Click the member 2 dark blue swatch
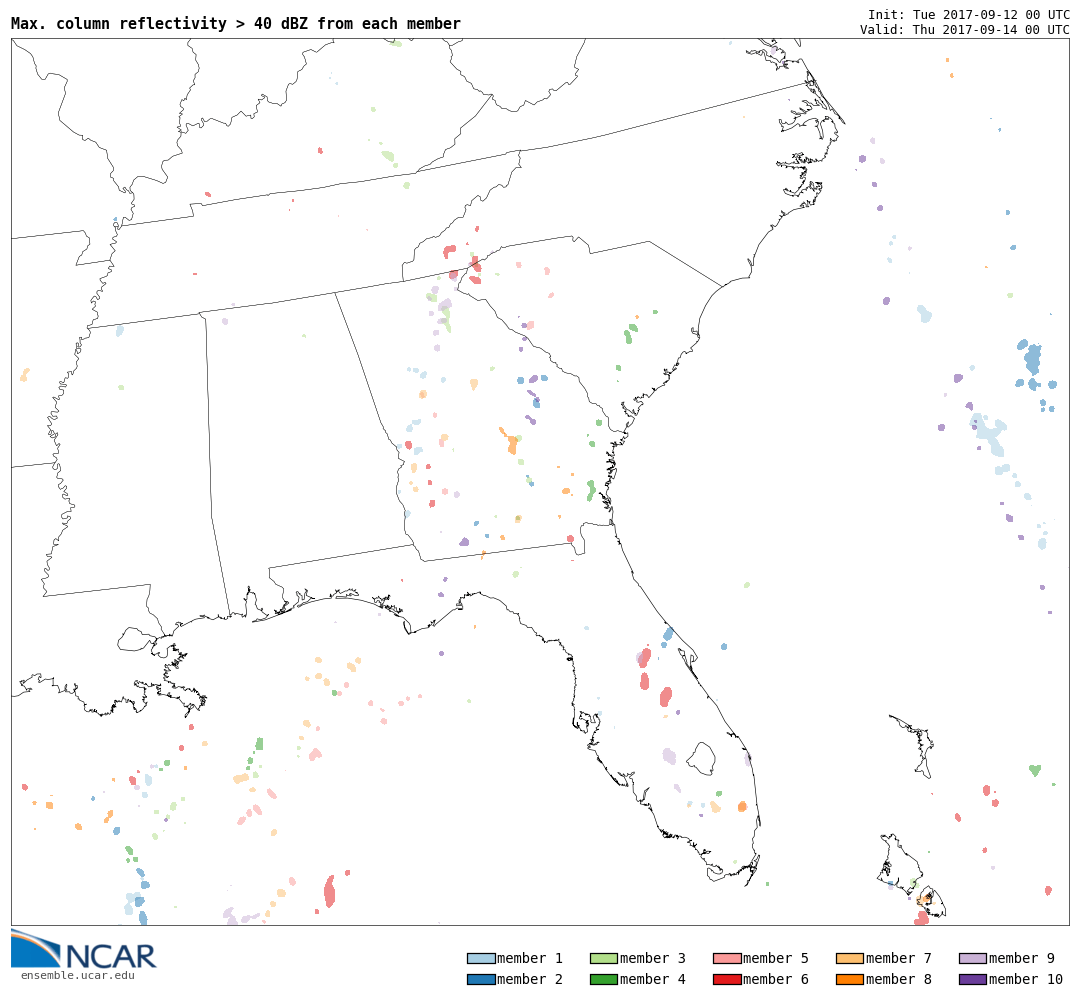Screen dimensions: 1080x988 click(x=481, y=979)
